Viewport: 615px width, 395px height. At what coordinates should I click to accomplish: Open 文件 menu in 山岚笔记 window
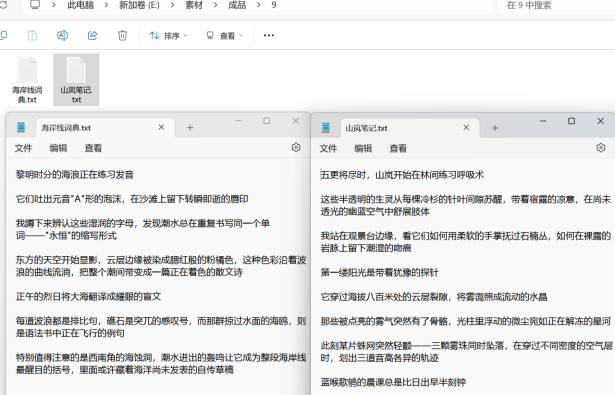click(328, 148)
